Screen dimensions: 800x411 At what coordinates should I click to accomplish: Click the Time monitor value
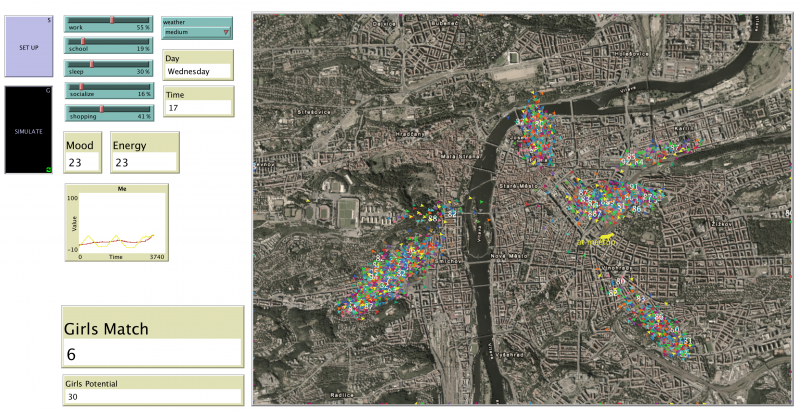197,107
